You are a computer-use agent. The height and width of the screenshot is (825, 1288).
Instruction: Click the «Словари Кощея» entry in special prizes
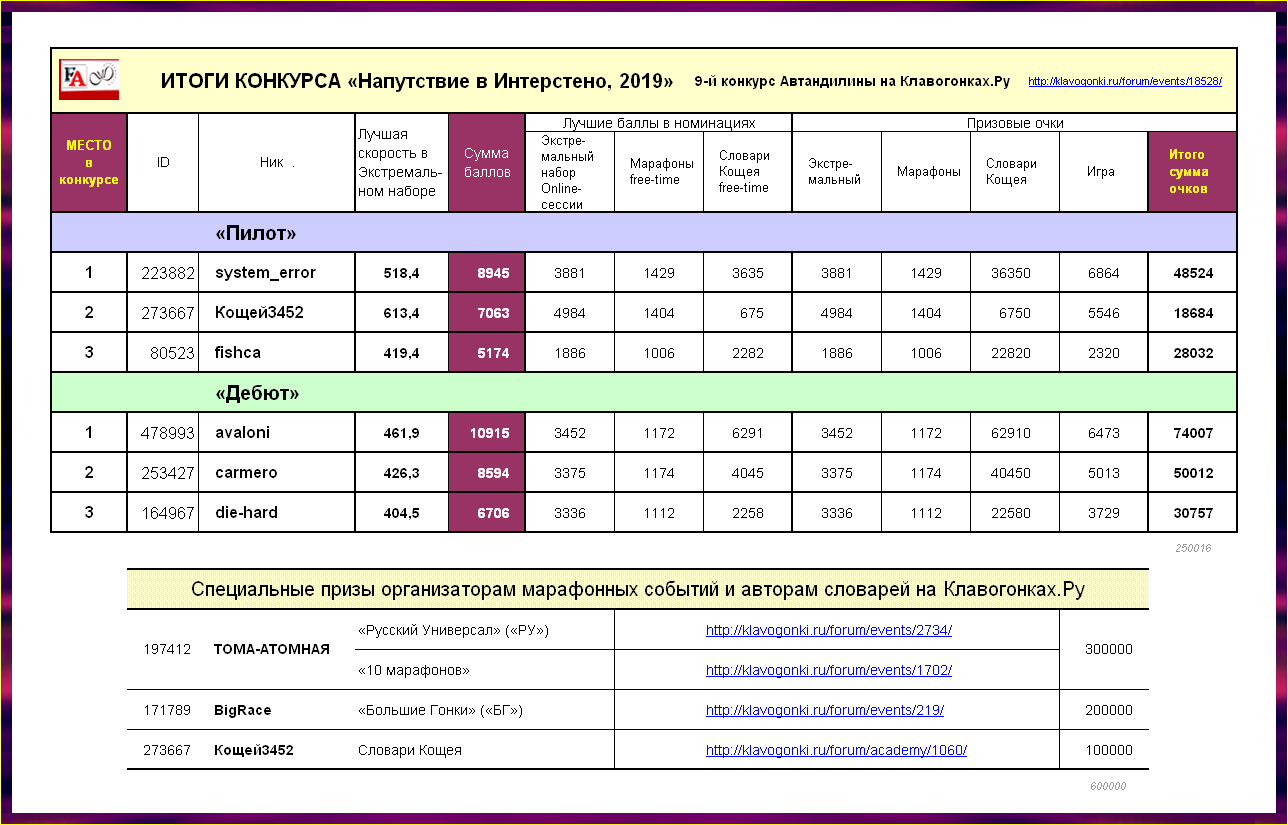click(x=410, y=751)
